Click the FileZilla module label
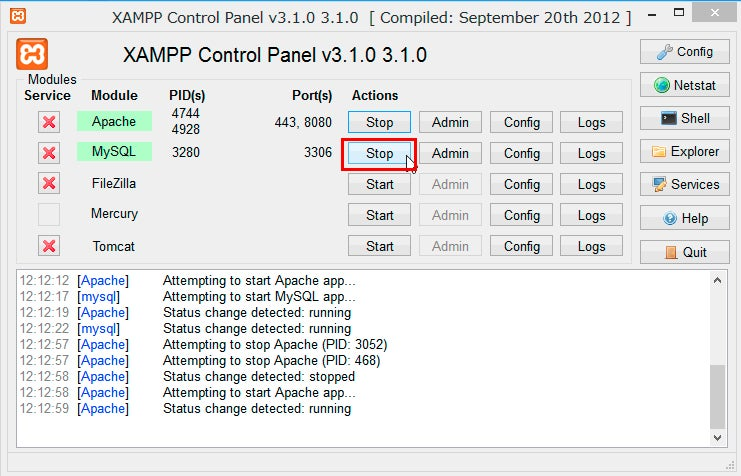 [x=114, y=183]
